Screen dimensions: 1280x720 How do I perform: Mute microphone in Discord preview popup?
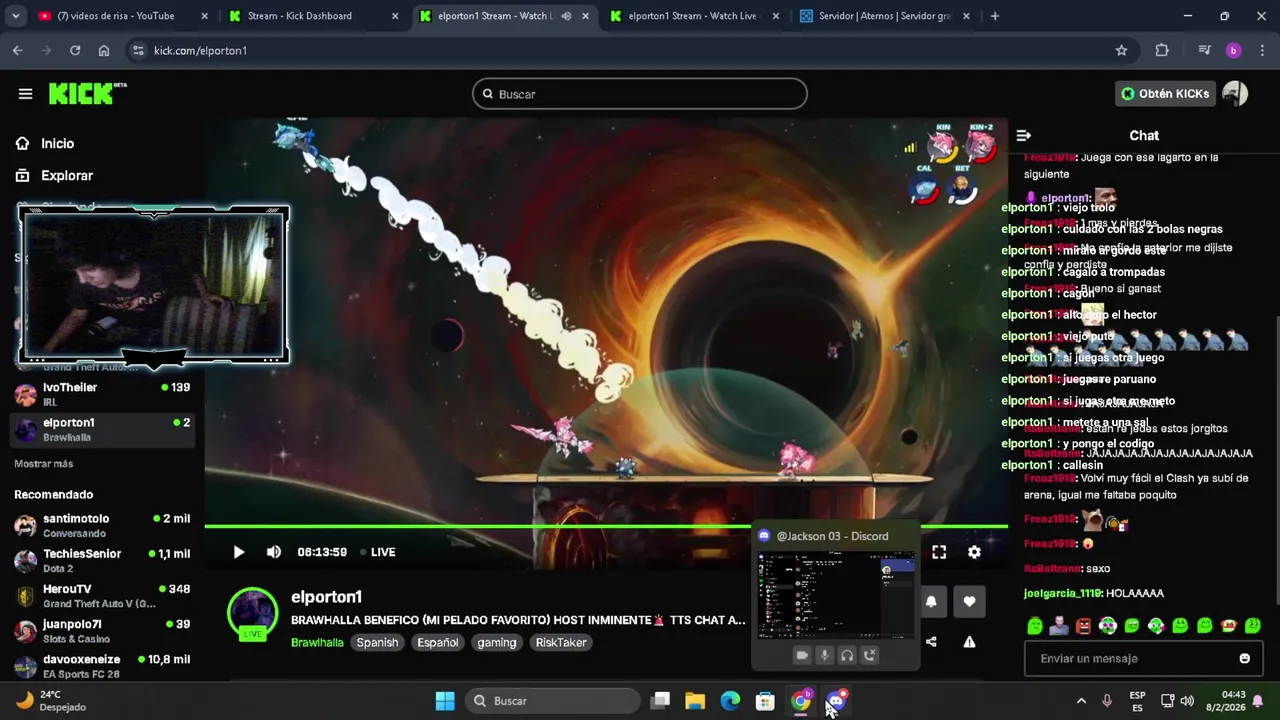[824, 655]
